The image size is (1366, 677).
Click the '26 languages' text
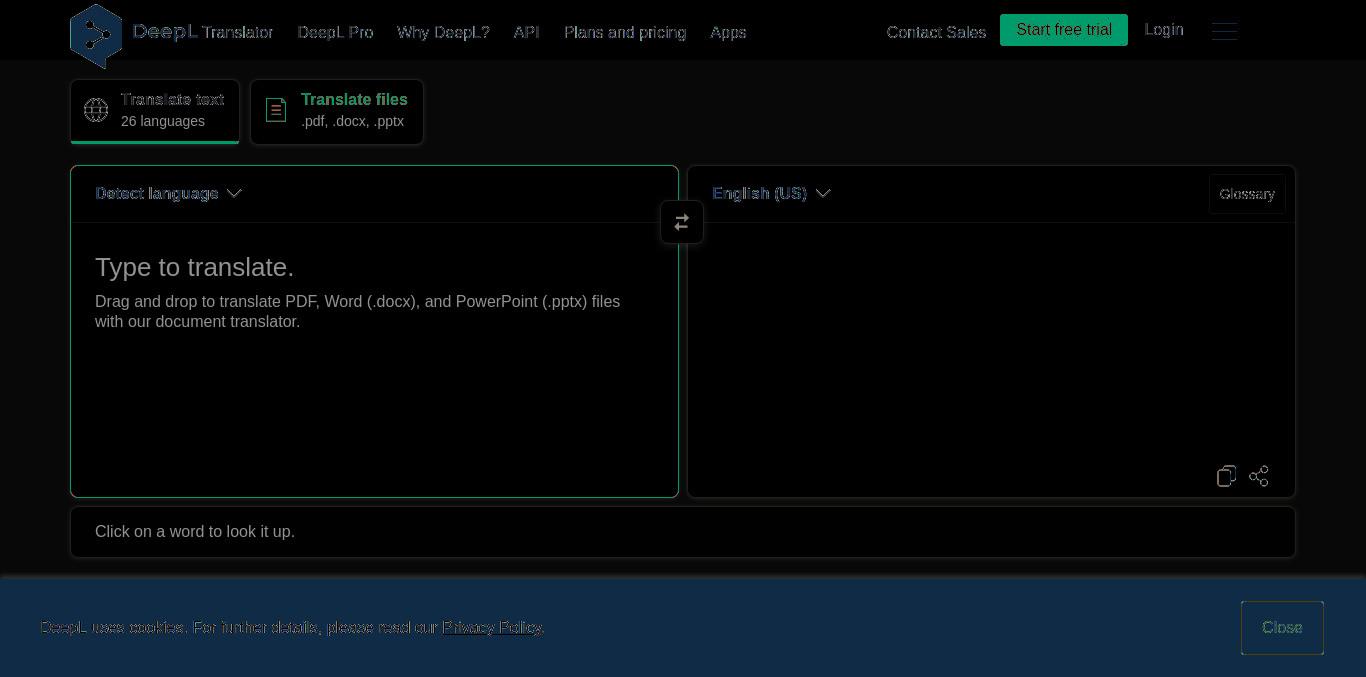(x=163, y=121)
